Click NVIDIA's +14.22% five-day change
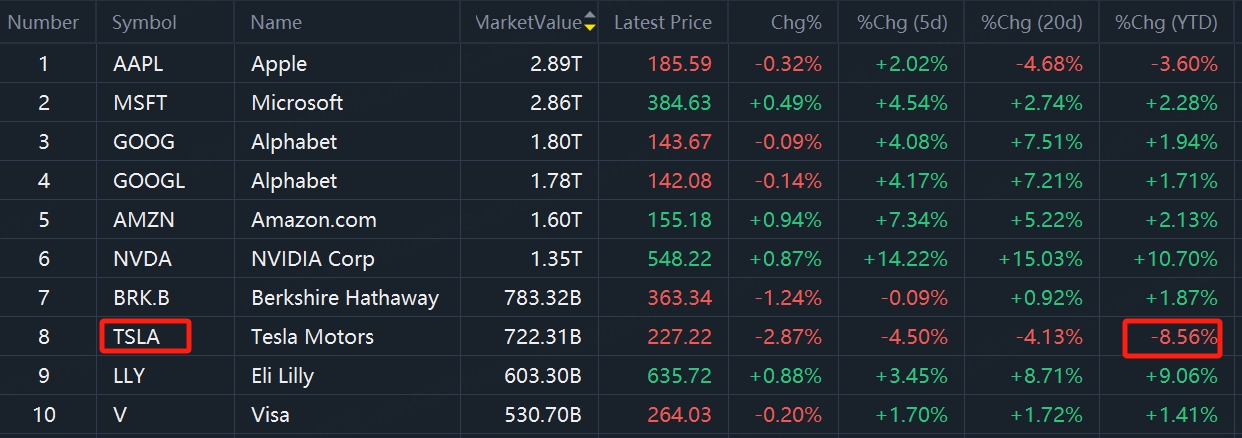Image resolution: width=1242 pixels, height=438 pixels. (x=907, y=259)
